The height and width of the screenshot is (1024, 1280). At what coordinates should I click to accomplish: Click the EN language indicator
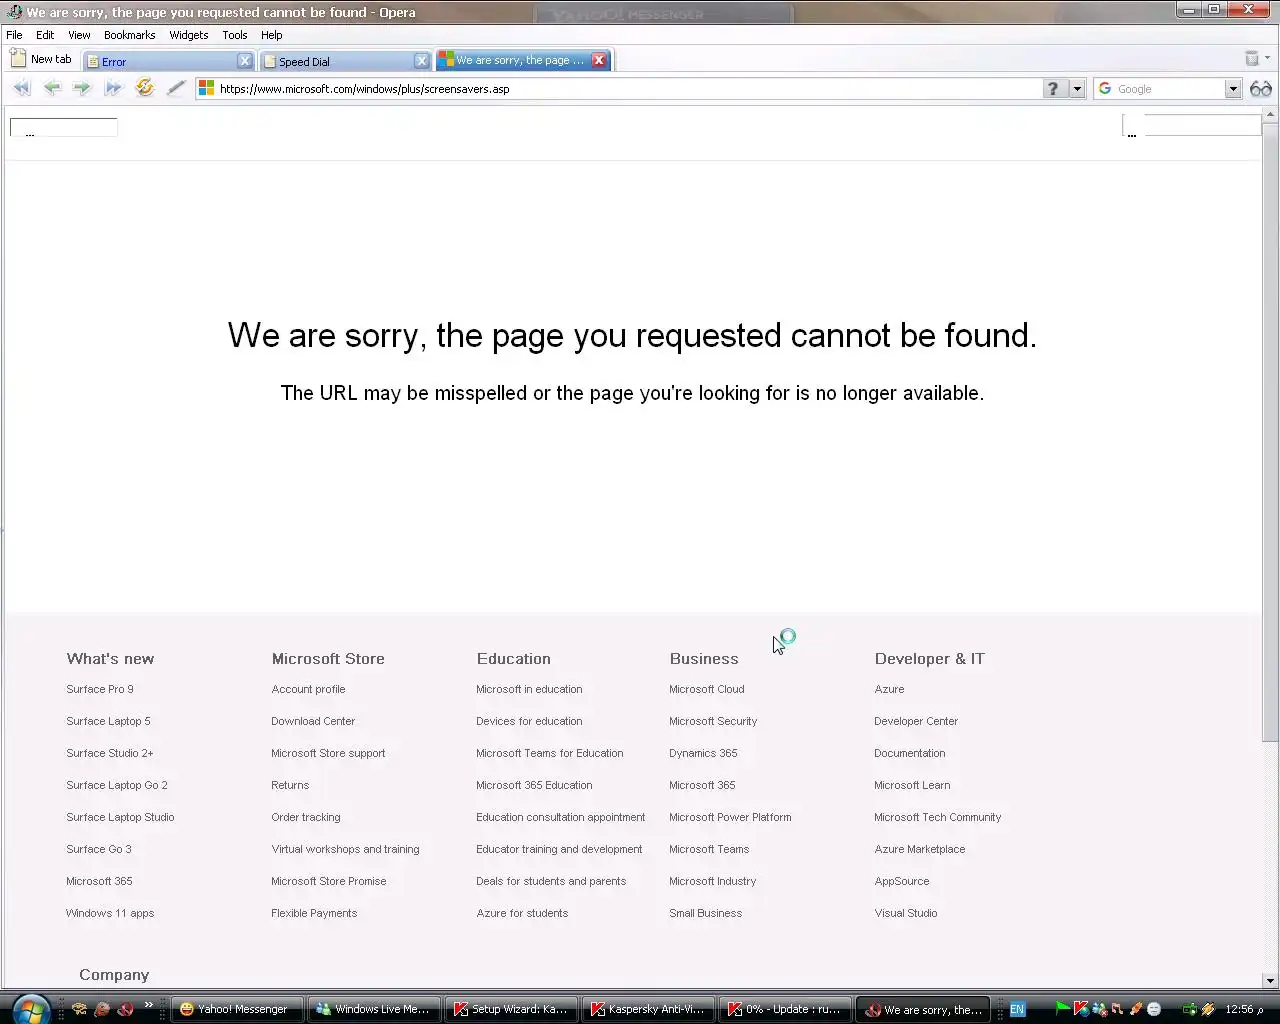point(1017,1009)
